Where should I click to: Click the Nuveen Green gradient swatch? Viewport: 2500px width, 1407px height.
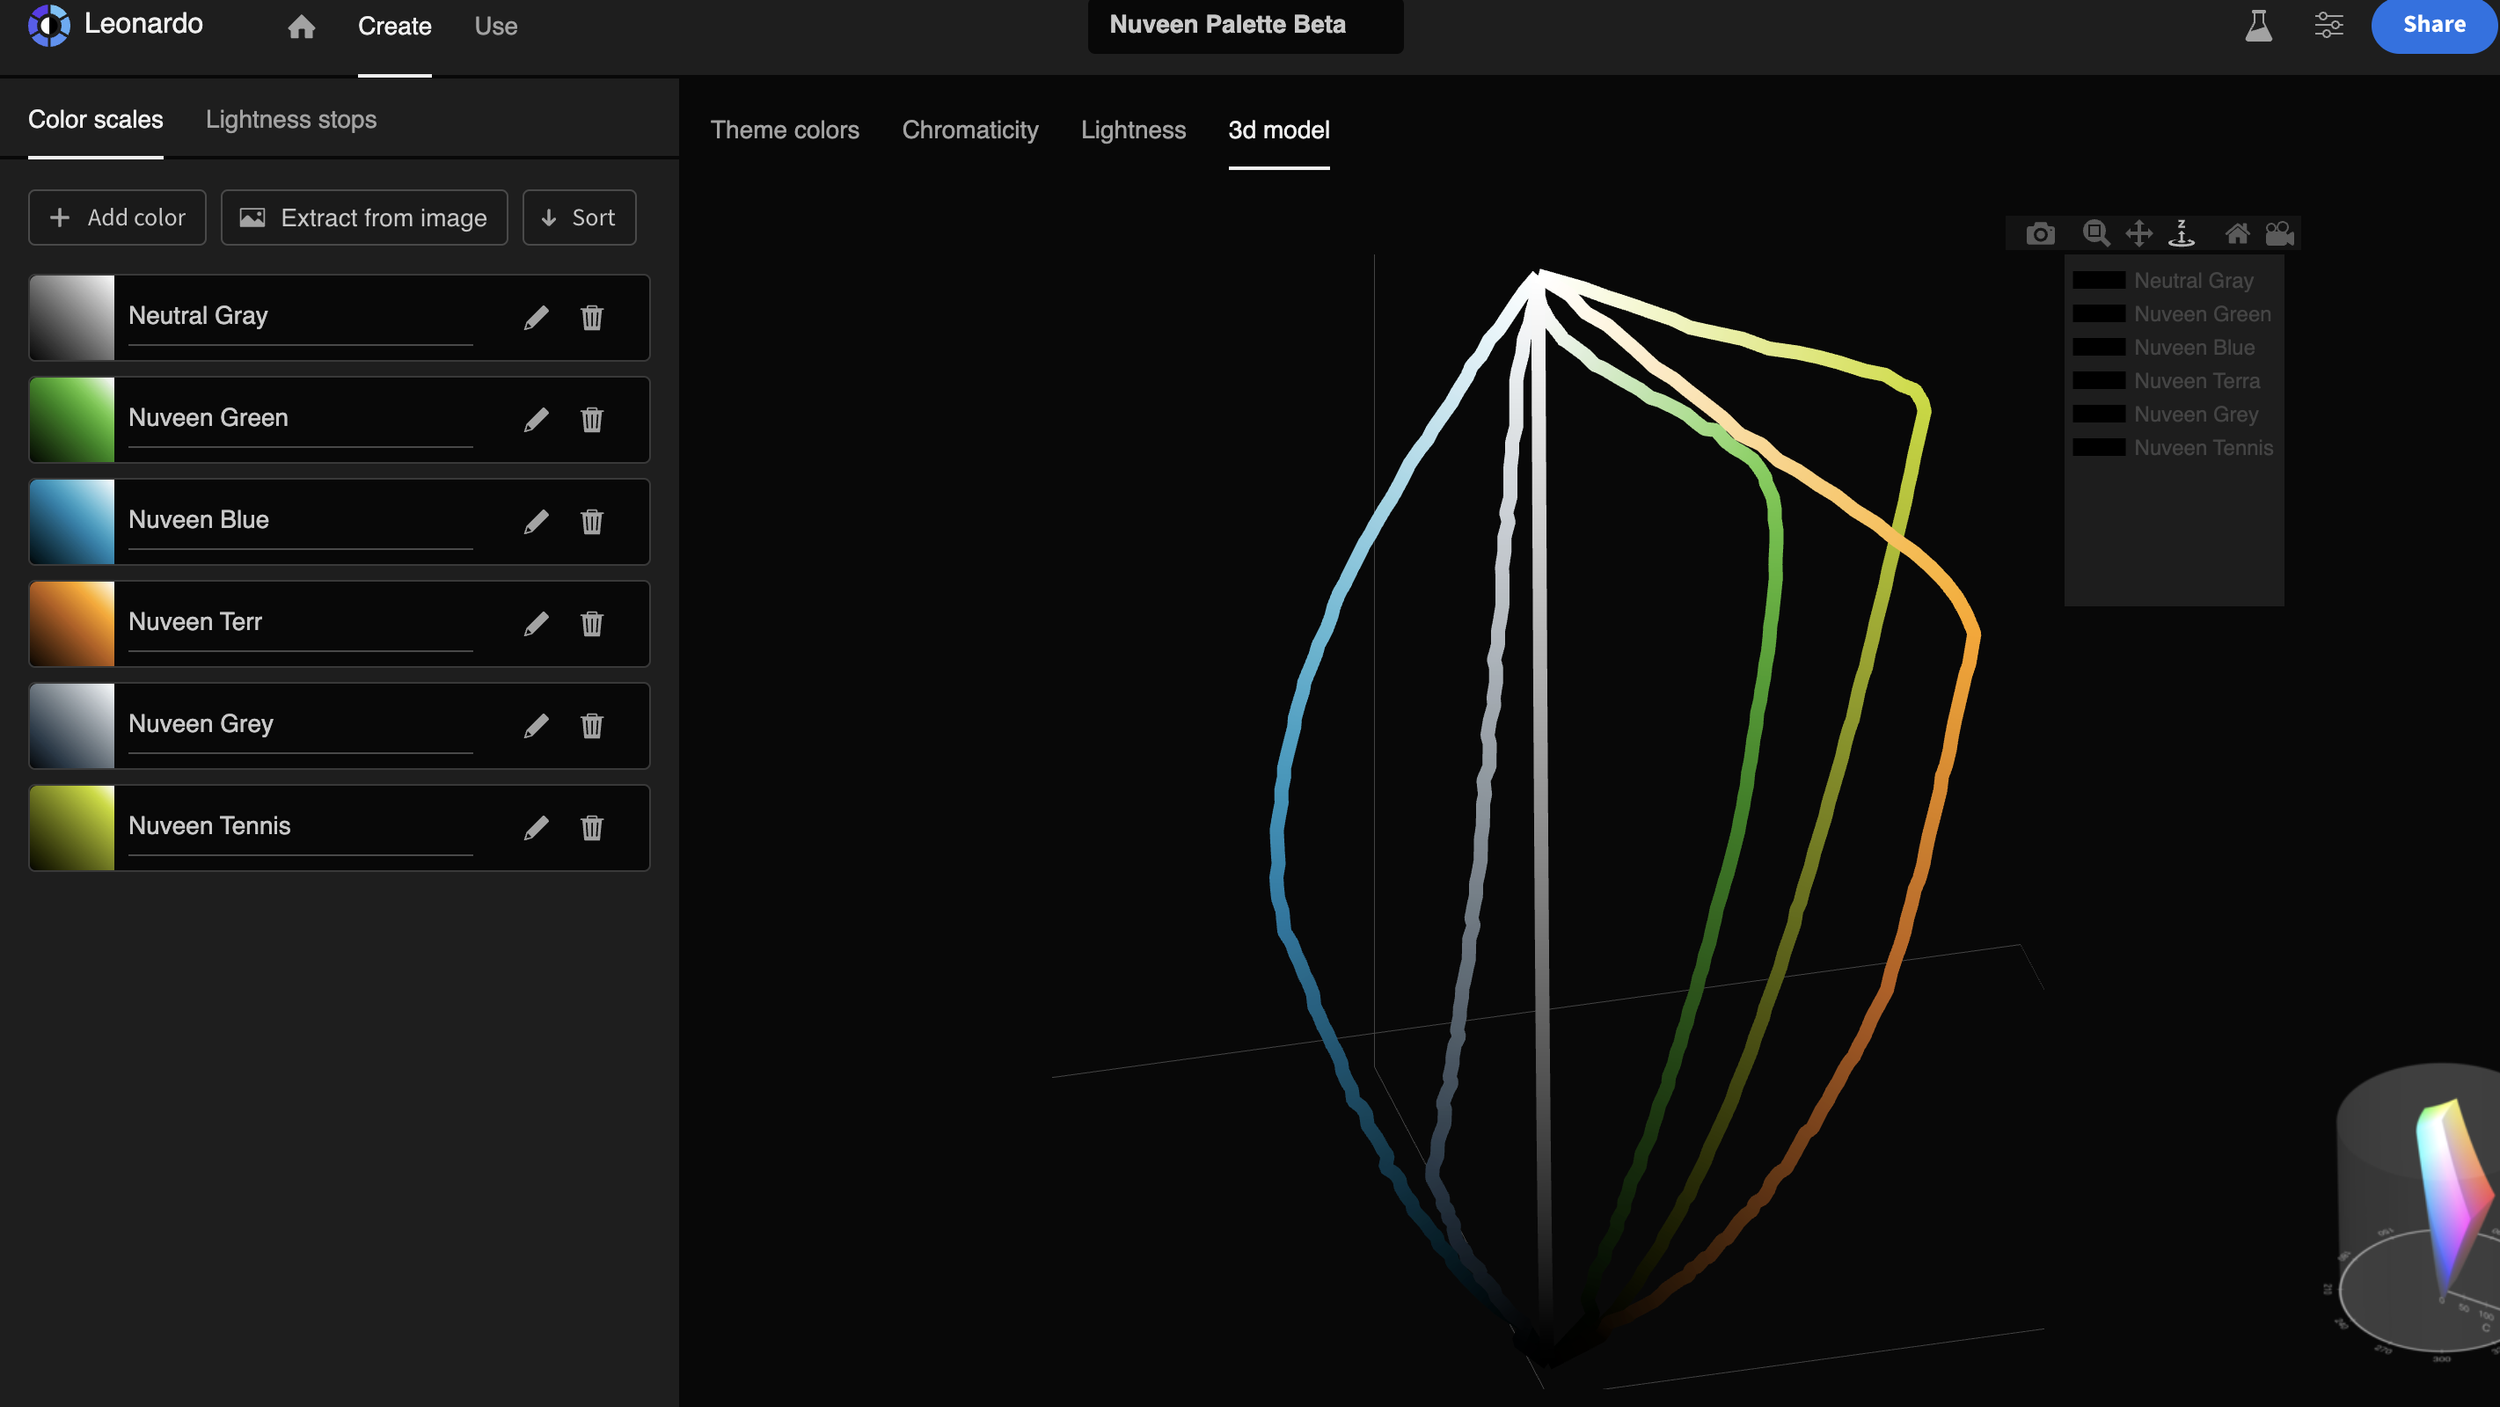72,419
